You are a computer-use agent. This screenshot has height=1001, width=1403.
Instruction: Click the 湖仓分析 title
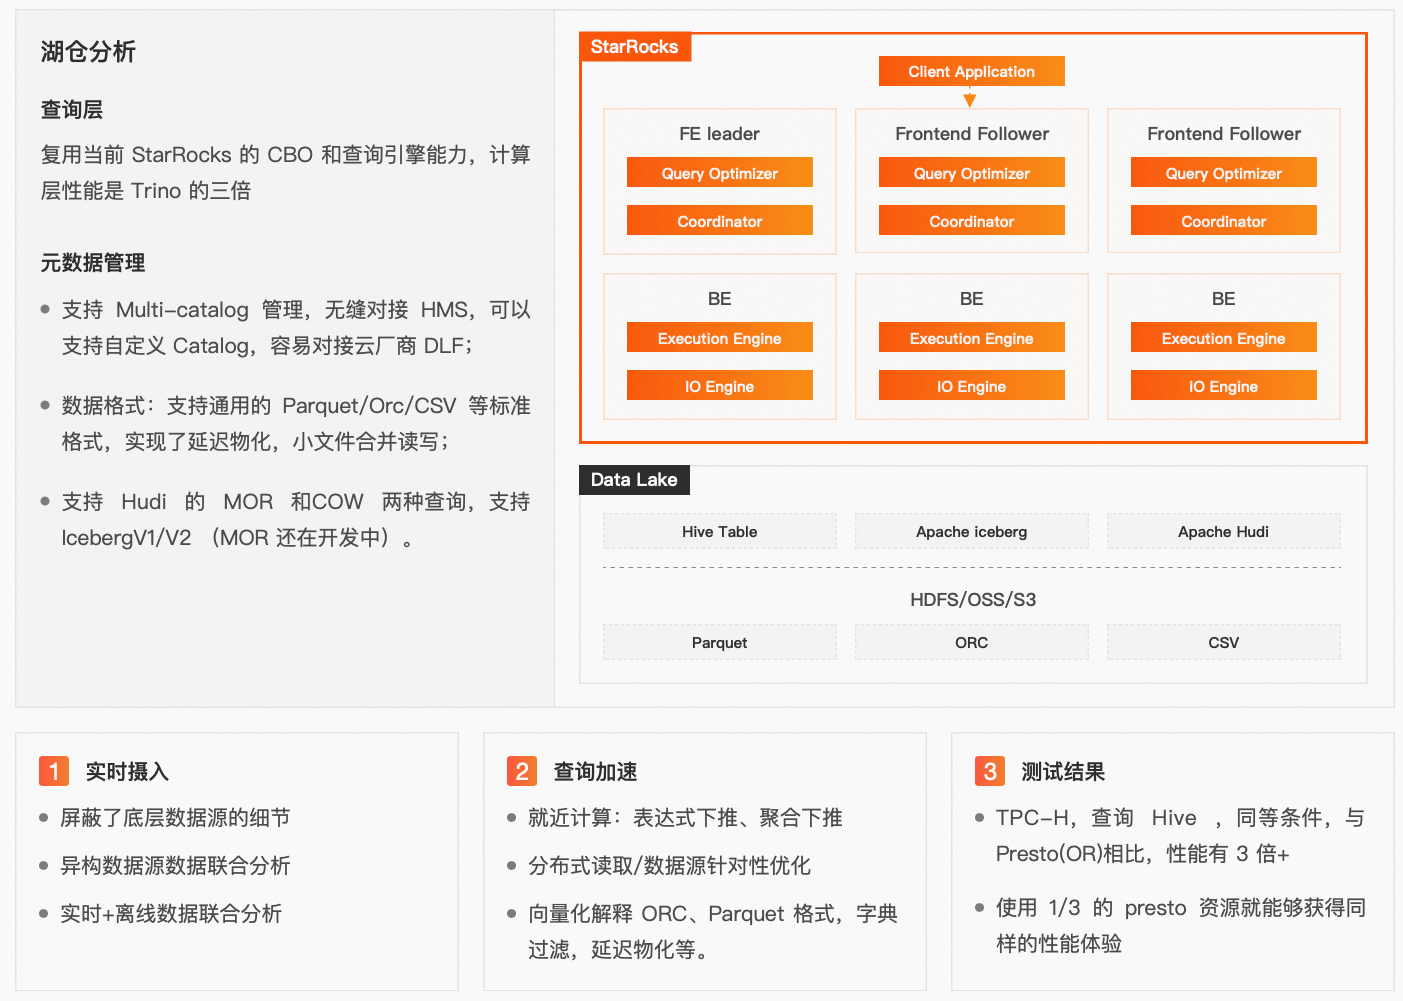click(x=88, y=52)
